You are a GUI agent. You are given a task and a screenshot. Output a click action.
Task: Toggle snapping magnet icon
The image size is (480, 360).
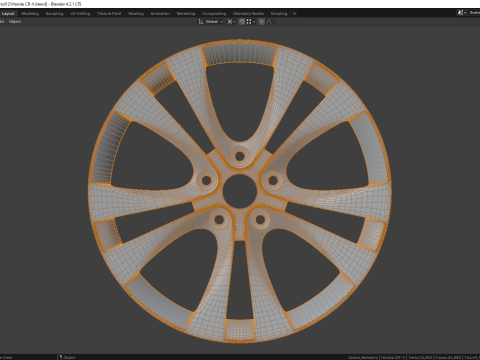[x=242, y=22]
